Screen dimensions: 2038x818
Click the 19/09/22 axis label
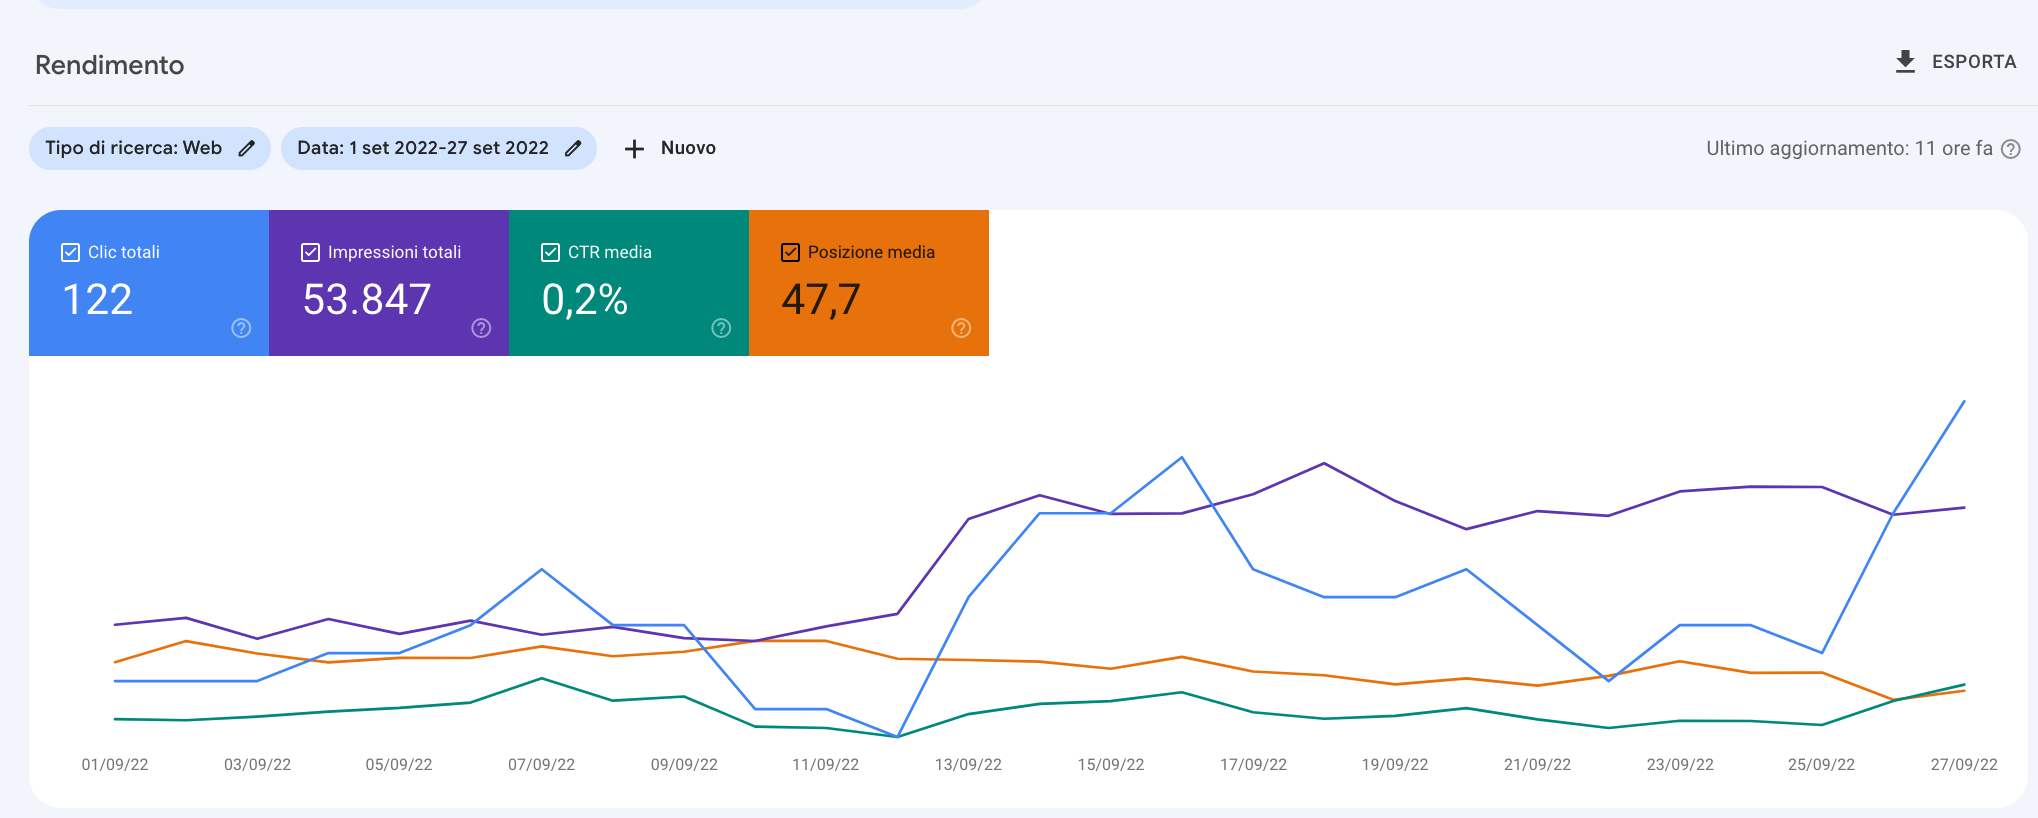(x=1395, y=764)
